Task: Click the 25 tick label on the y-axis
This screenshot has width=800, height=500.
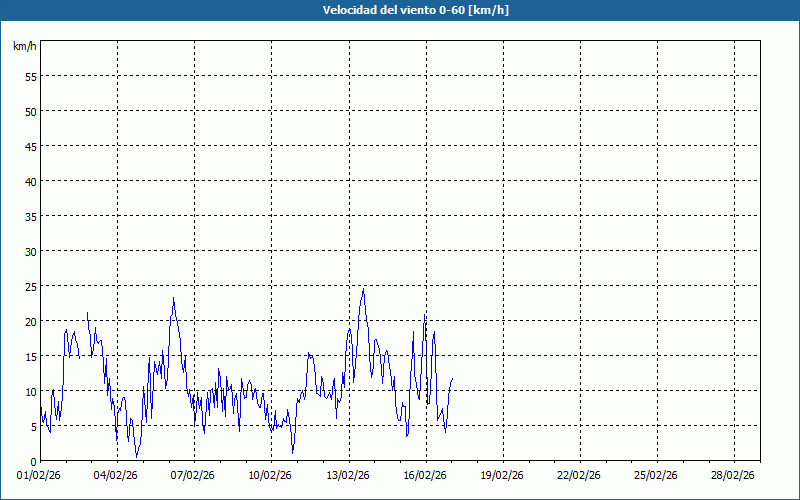Action: (x=30, y=286)
